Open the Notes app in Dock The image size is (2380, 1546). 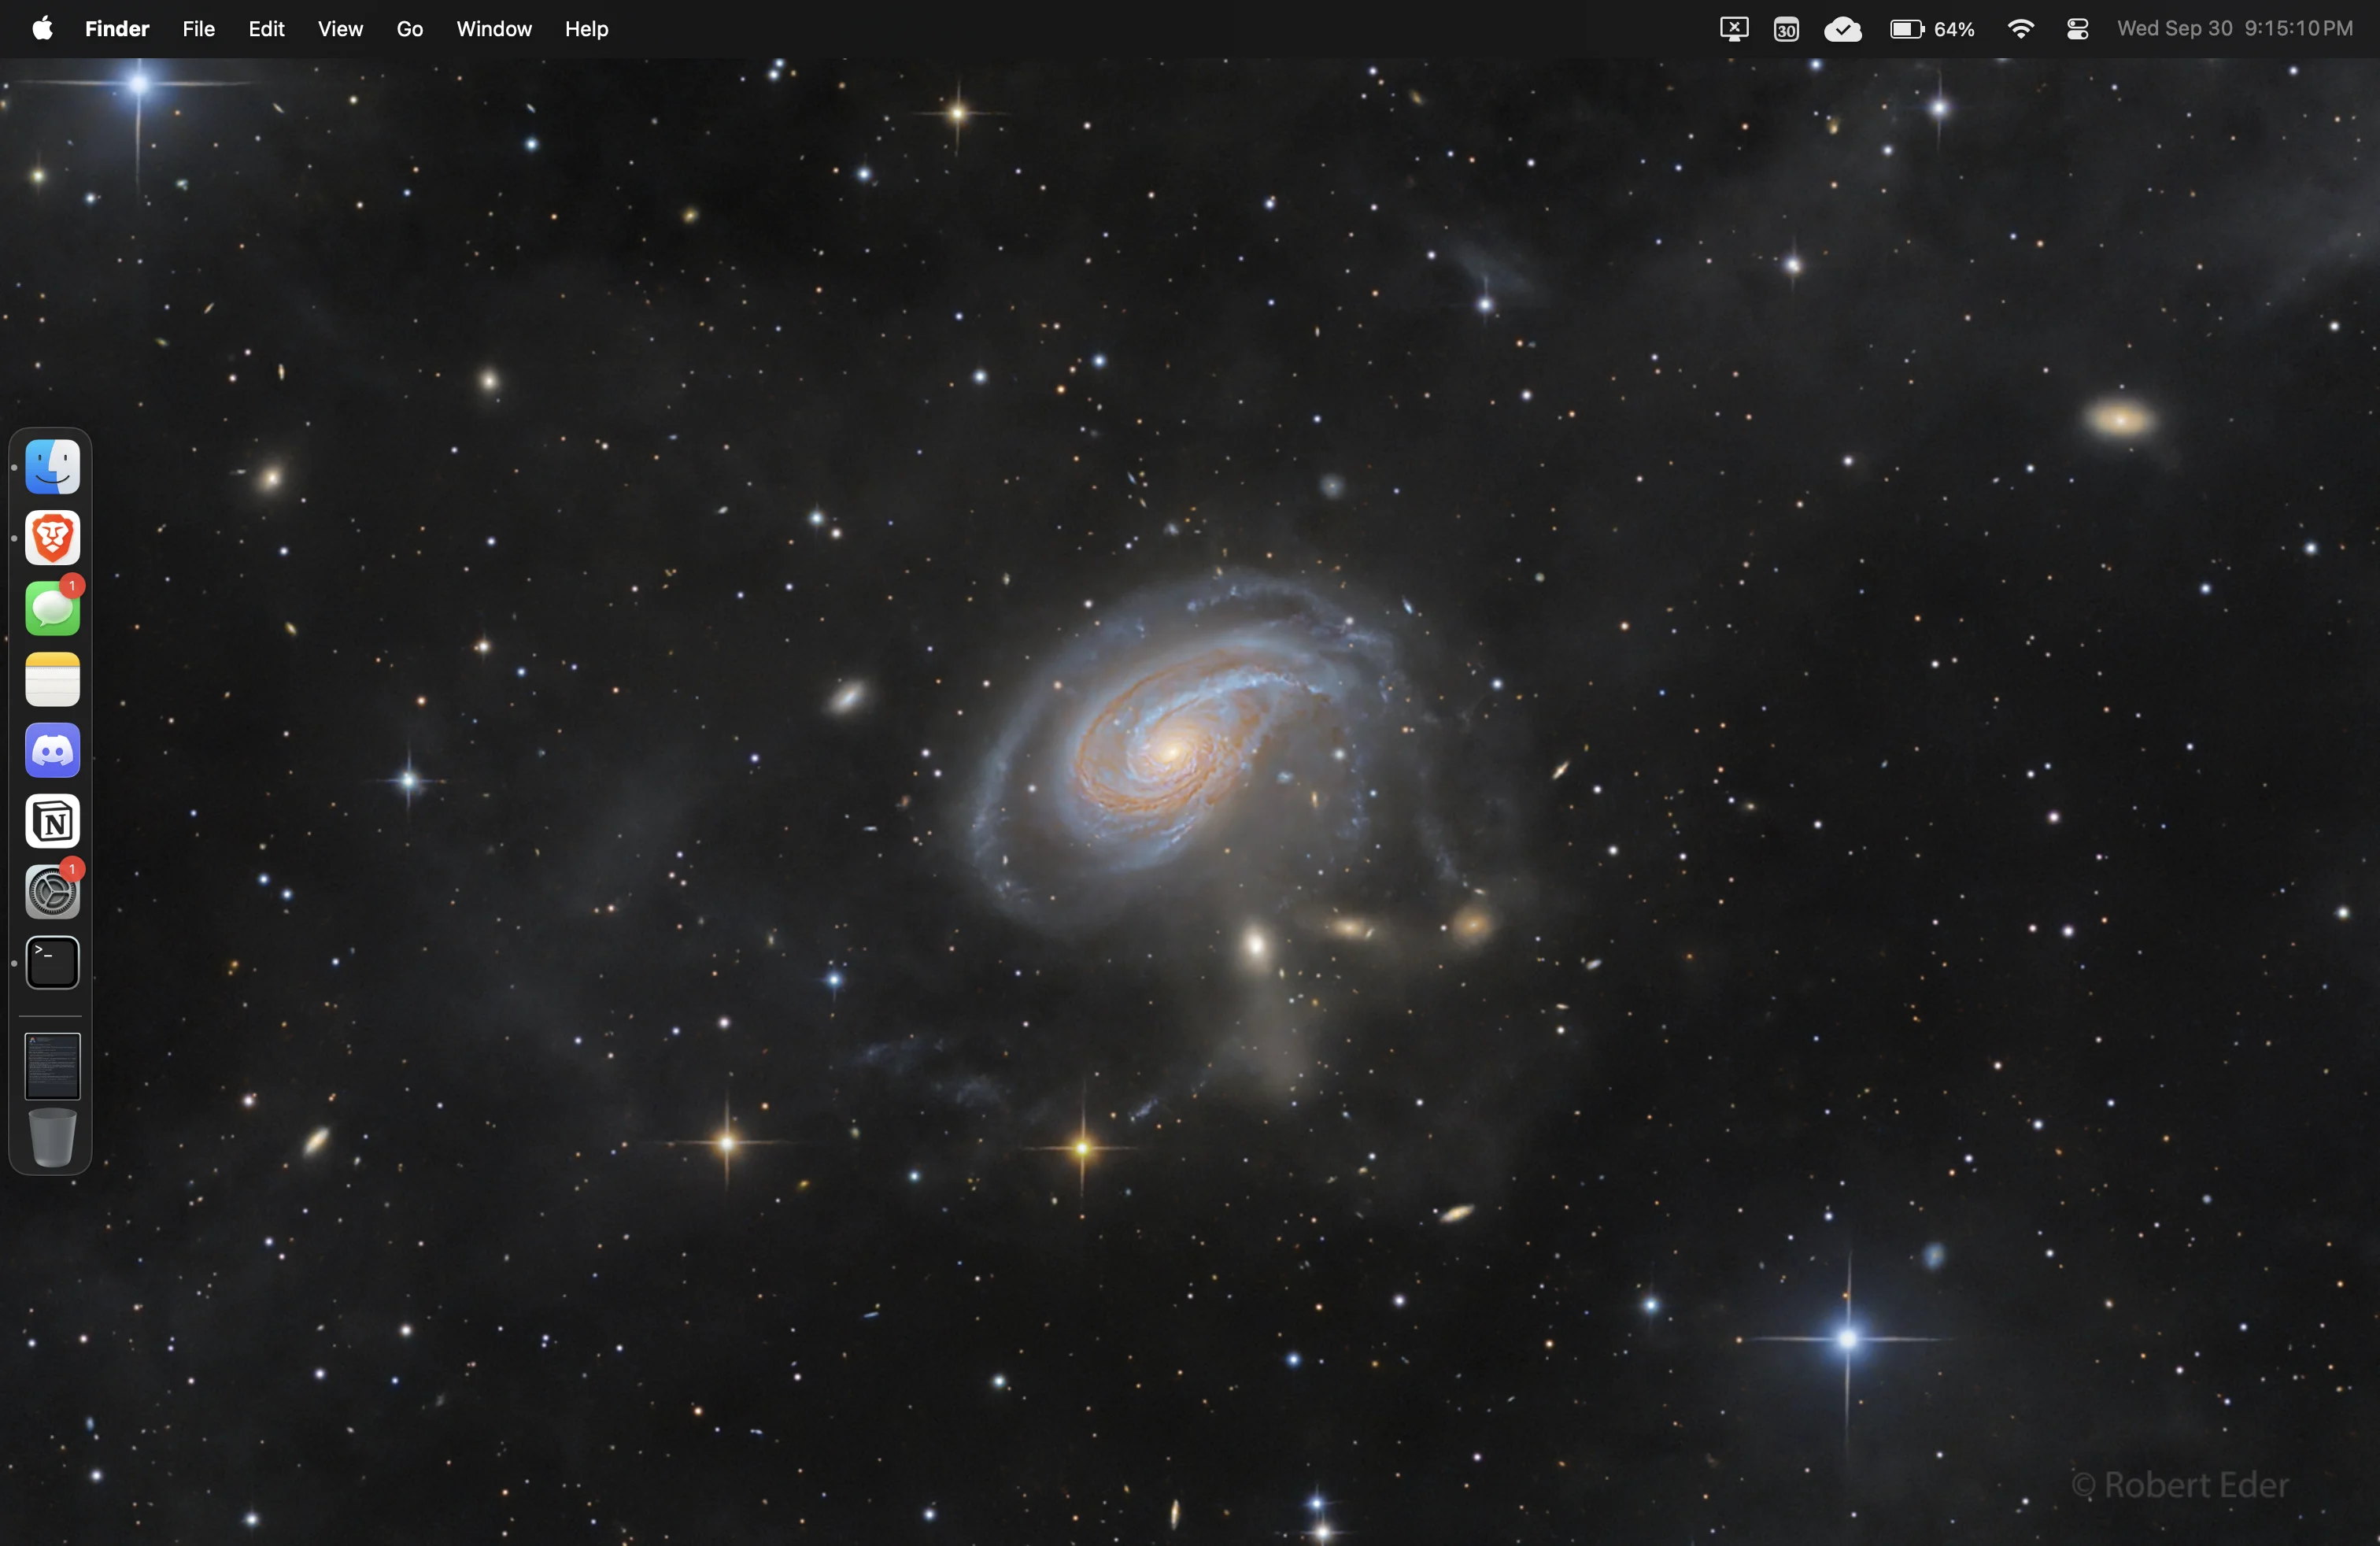pos(52,680)
